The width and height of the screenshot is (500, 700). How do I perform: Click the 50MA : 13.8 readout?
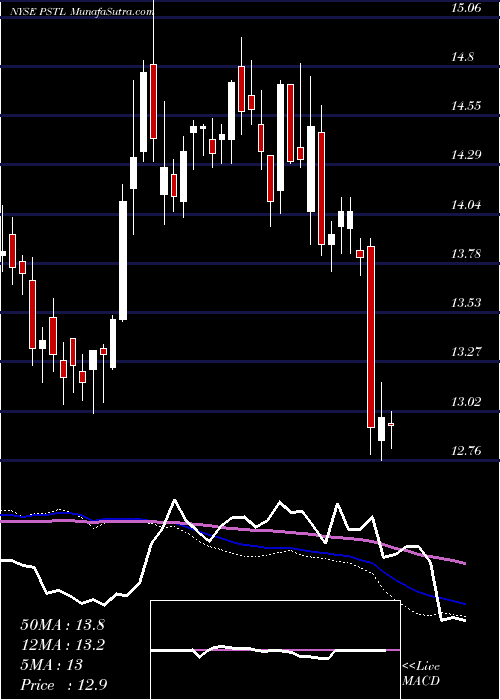(63, 625)
